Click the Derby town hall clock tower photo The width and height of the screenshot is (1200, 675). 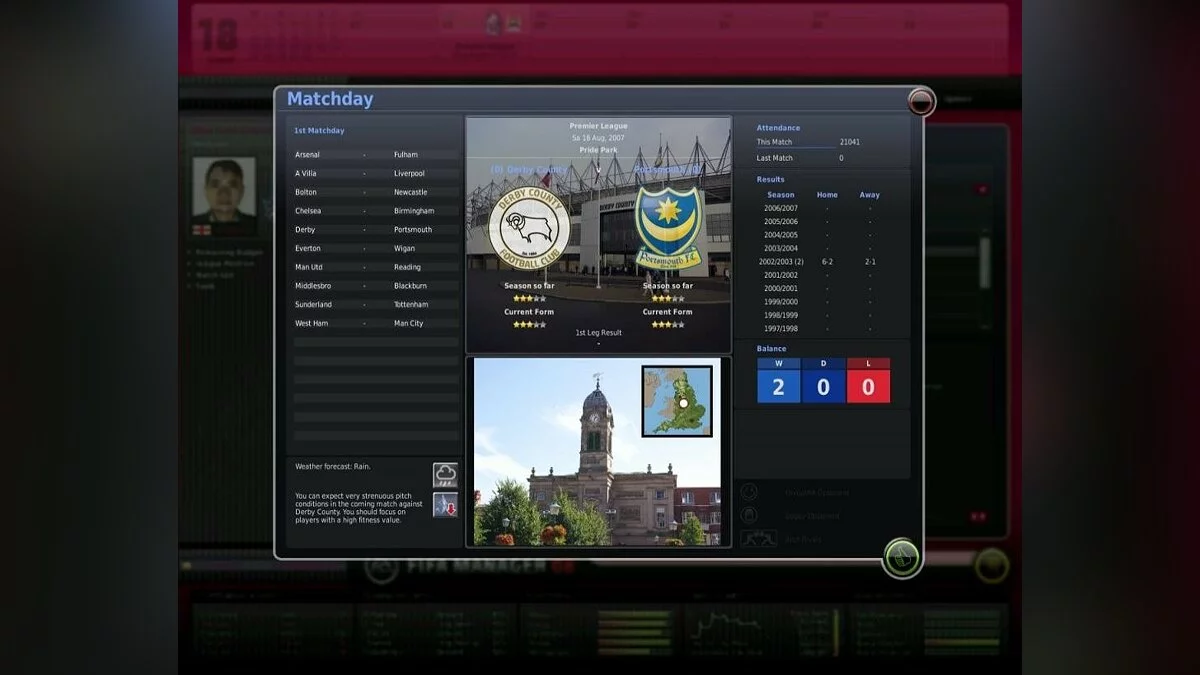pyautogui.click(x=597, y=452)
